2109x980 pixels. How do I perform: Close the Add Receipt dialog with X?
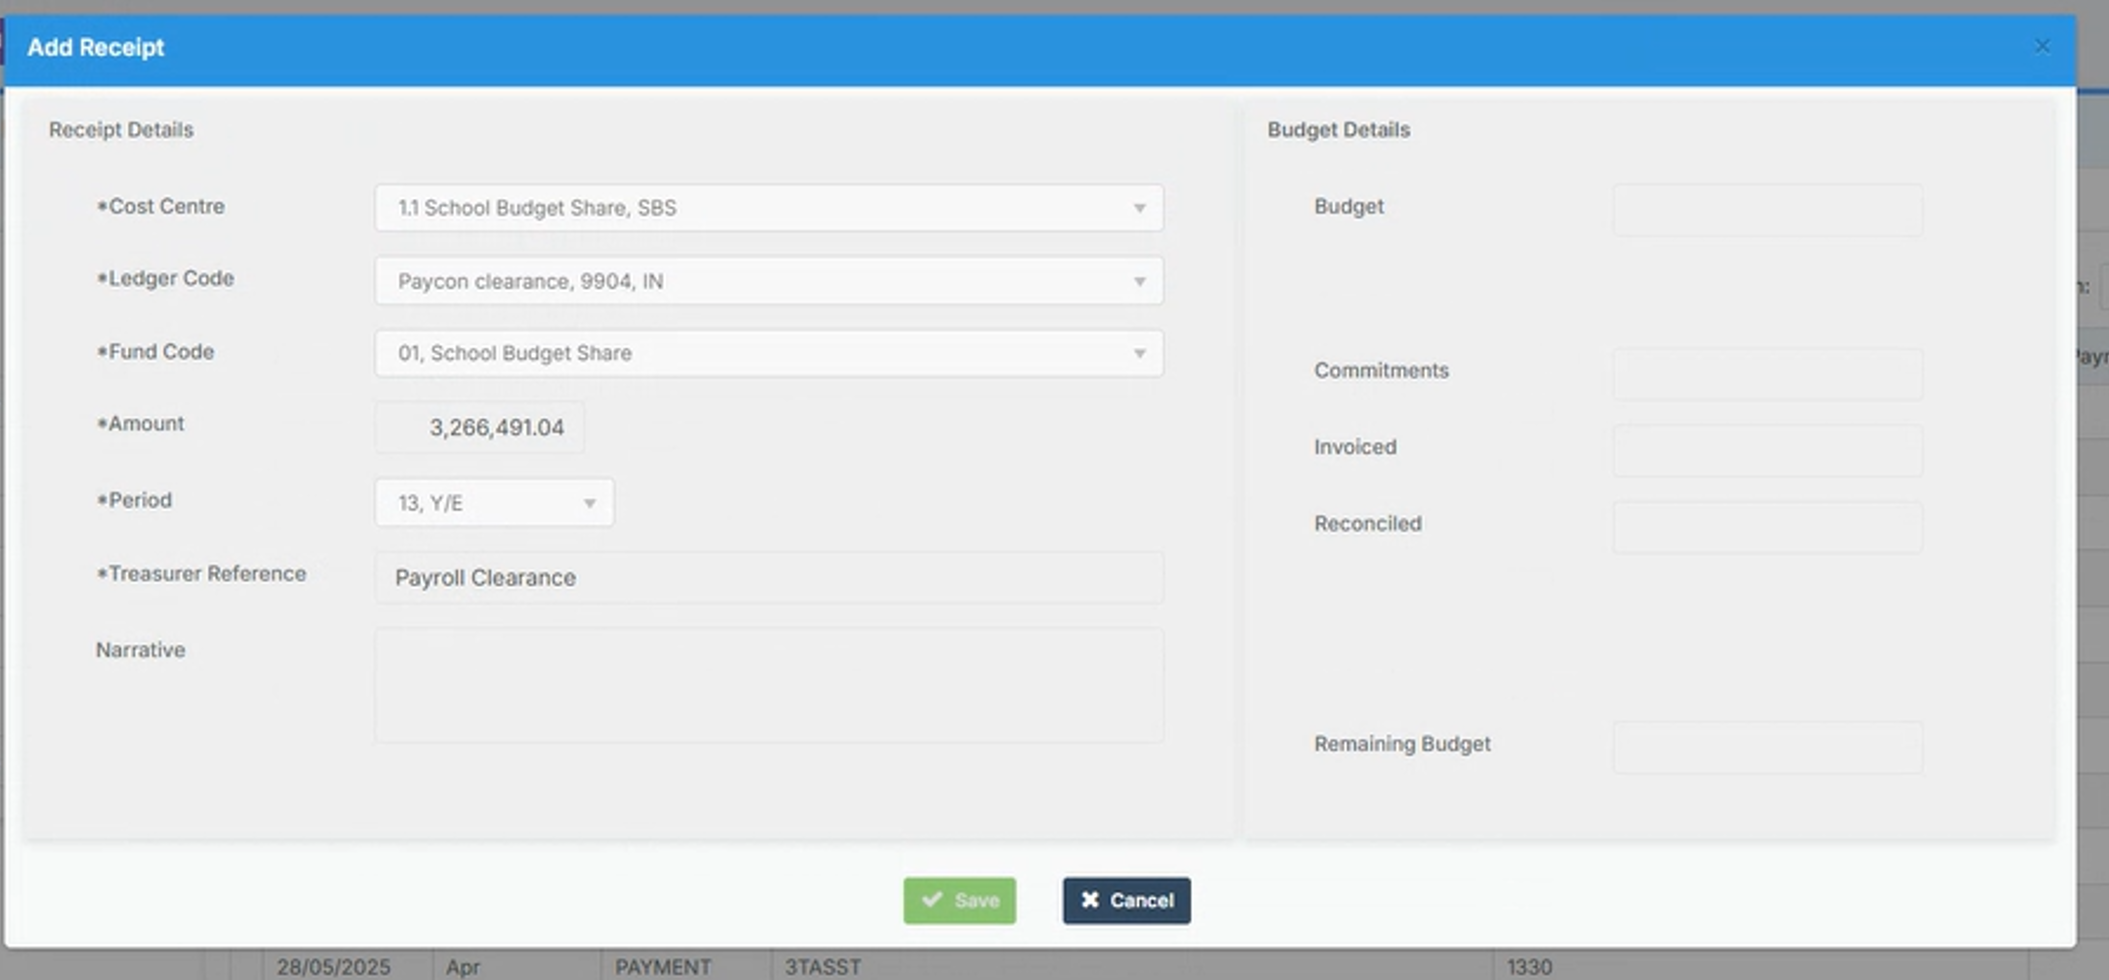click(x=2042, y=47)
